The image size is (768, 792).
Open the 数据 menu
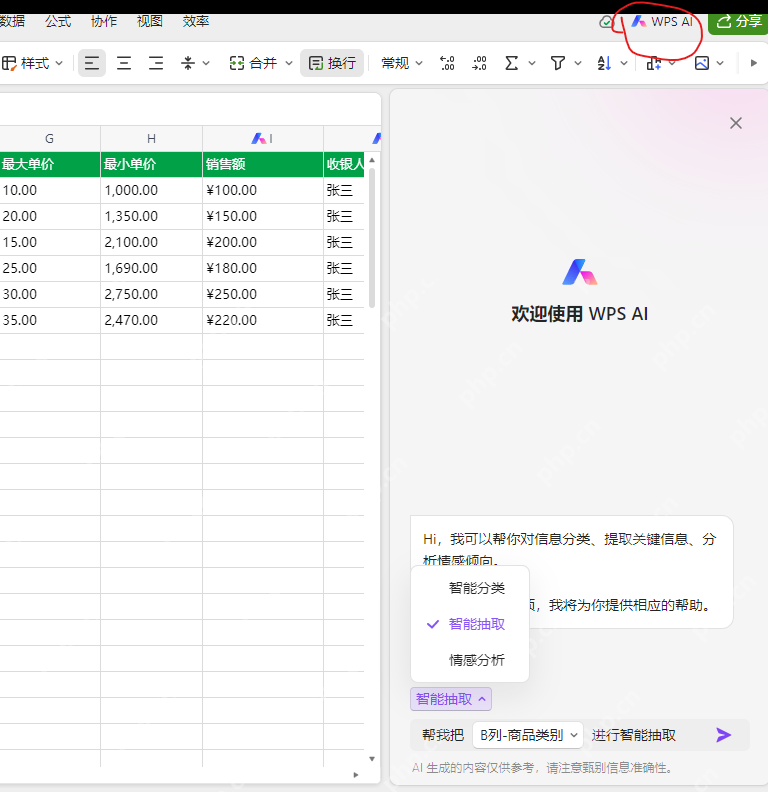coord(12,21)
